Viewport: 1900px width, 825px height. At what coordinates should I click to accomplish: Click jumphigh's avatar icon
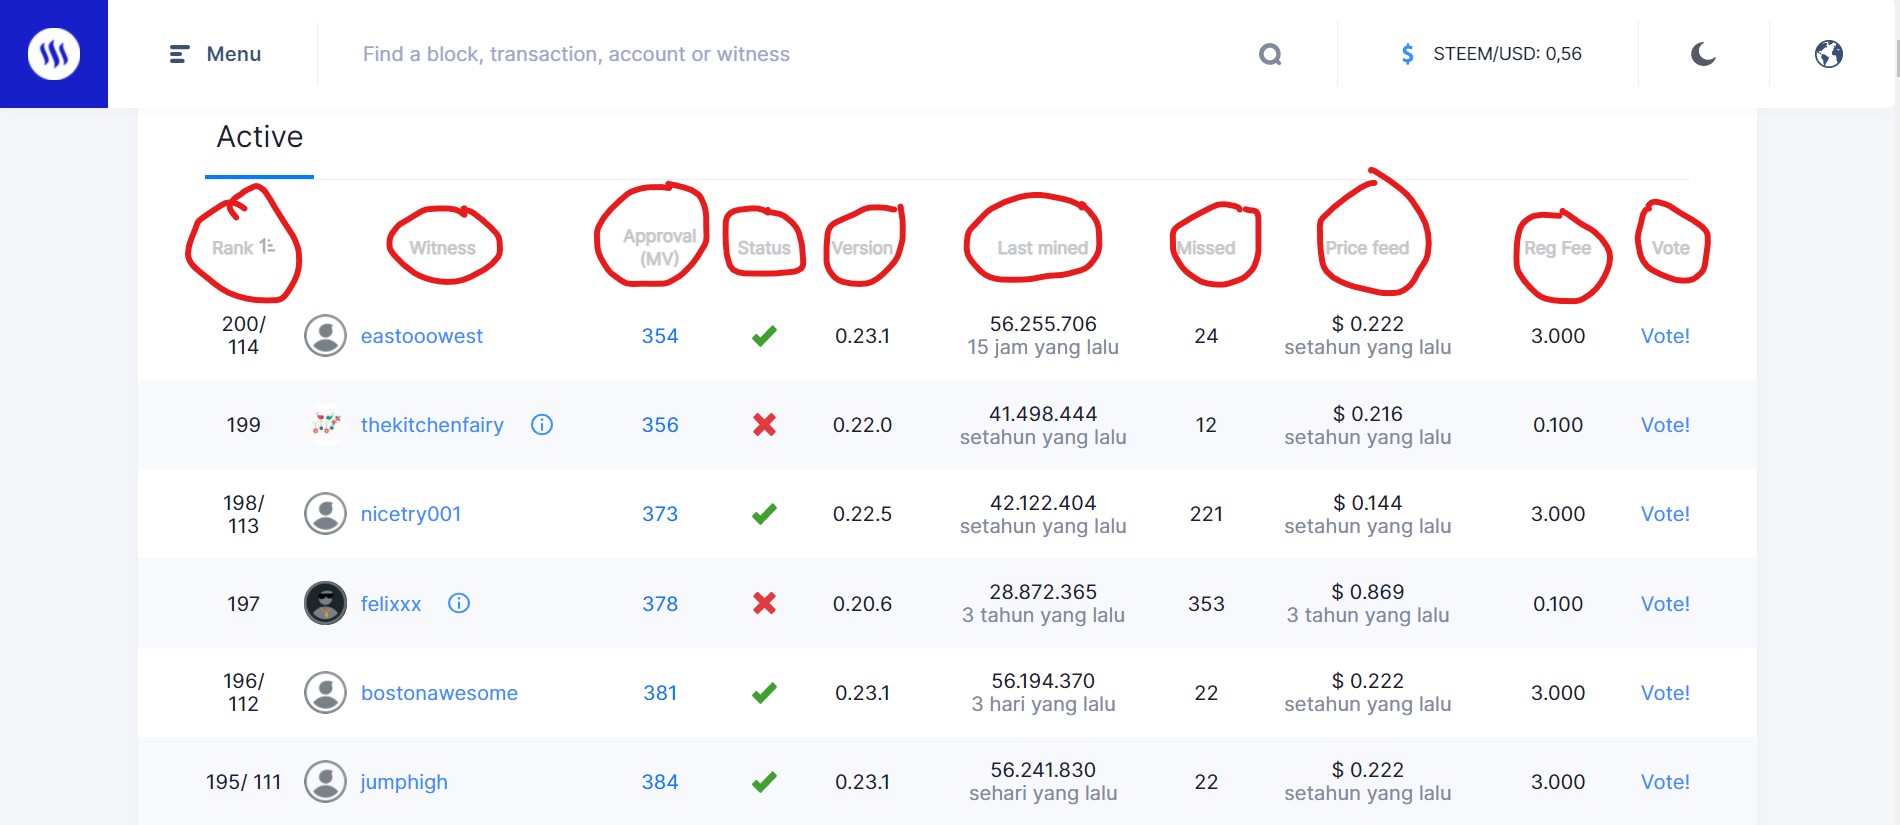pos(325,782)
